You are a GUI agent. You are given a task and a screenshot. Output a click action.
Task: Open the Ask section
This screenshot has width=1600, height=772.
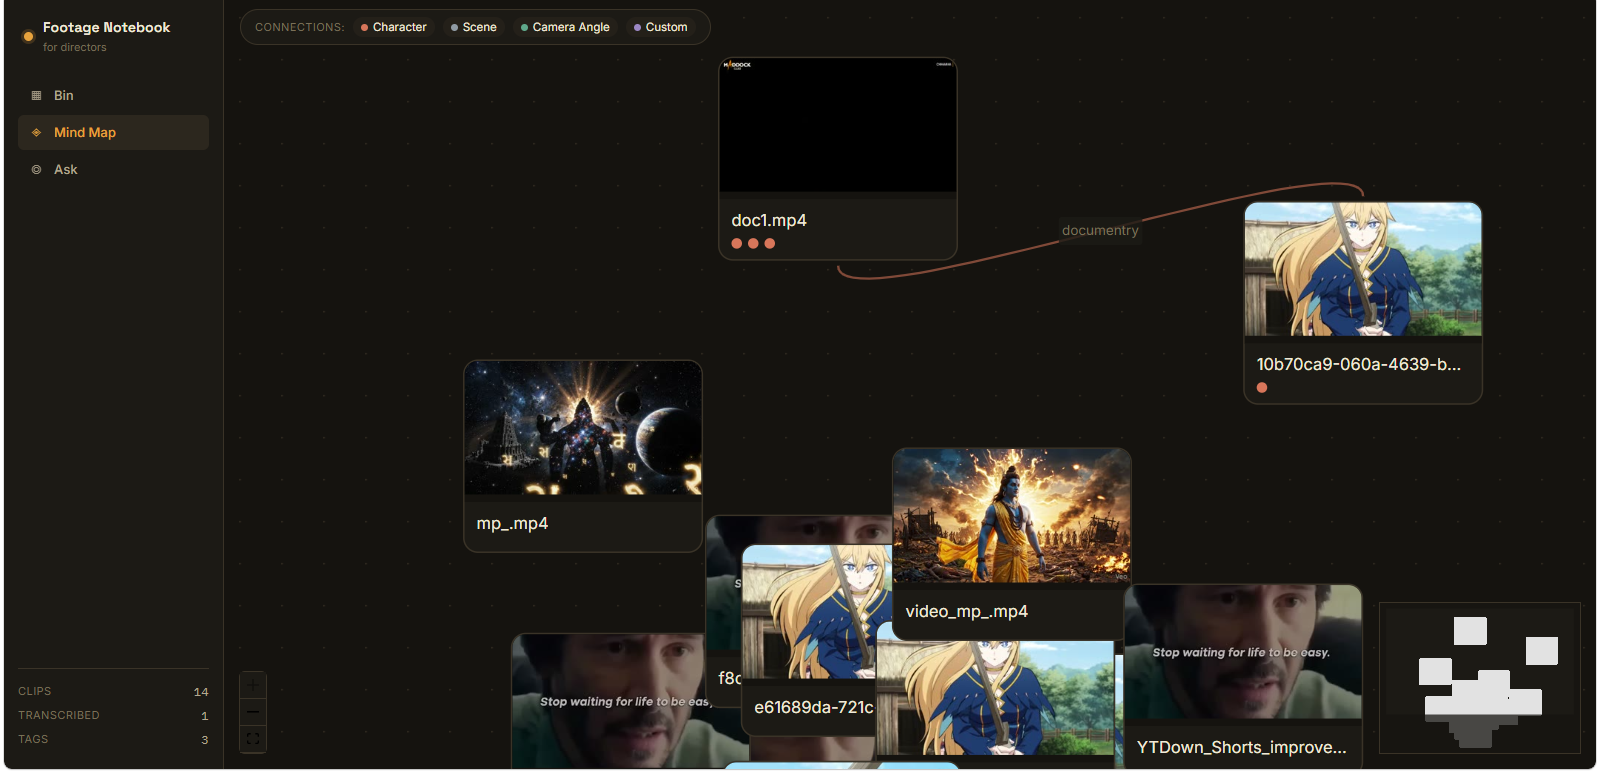click(113, 169)
